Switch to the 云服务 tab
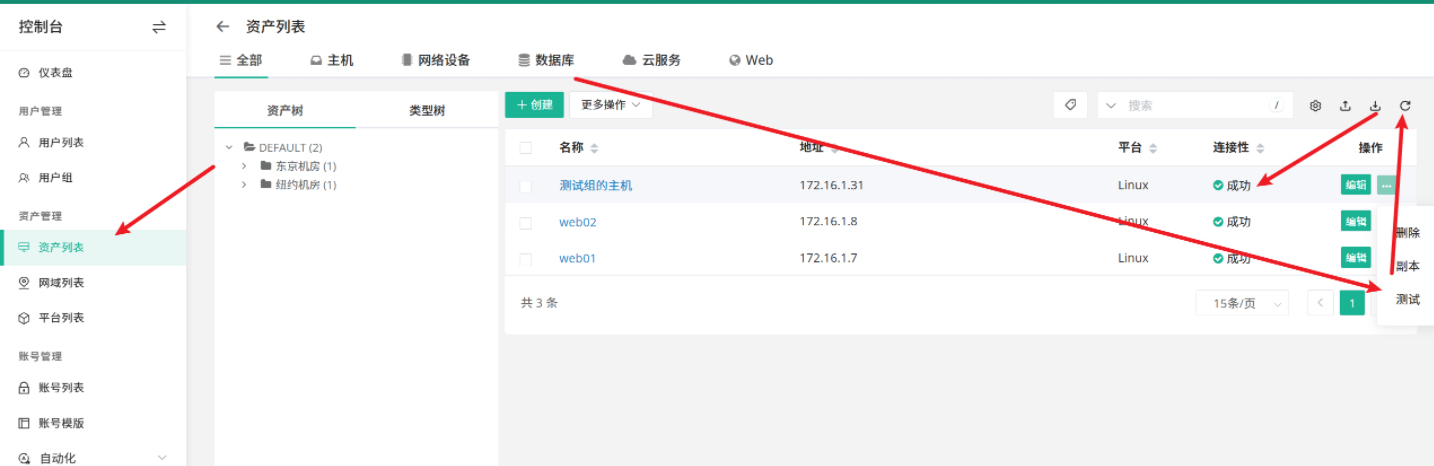The height and width of the screenshot is (466, 1434). click(x=652, y=60)
